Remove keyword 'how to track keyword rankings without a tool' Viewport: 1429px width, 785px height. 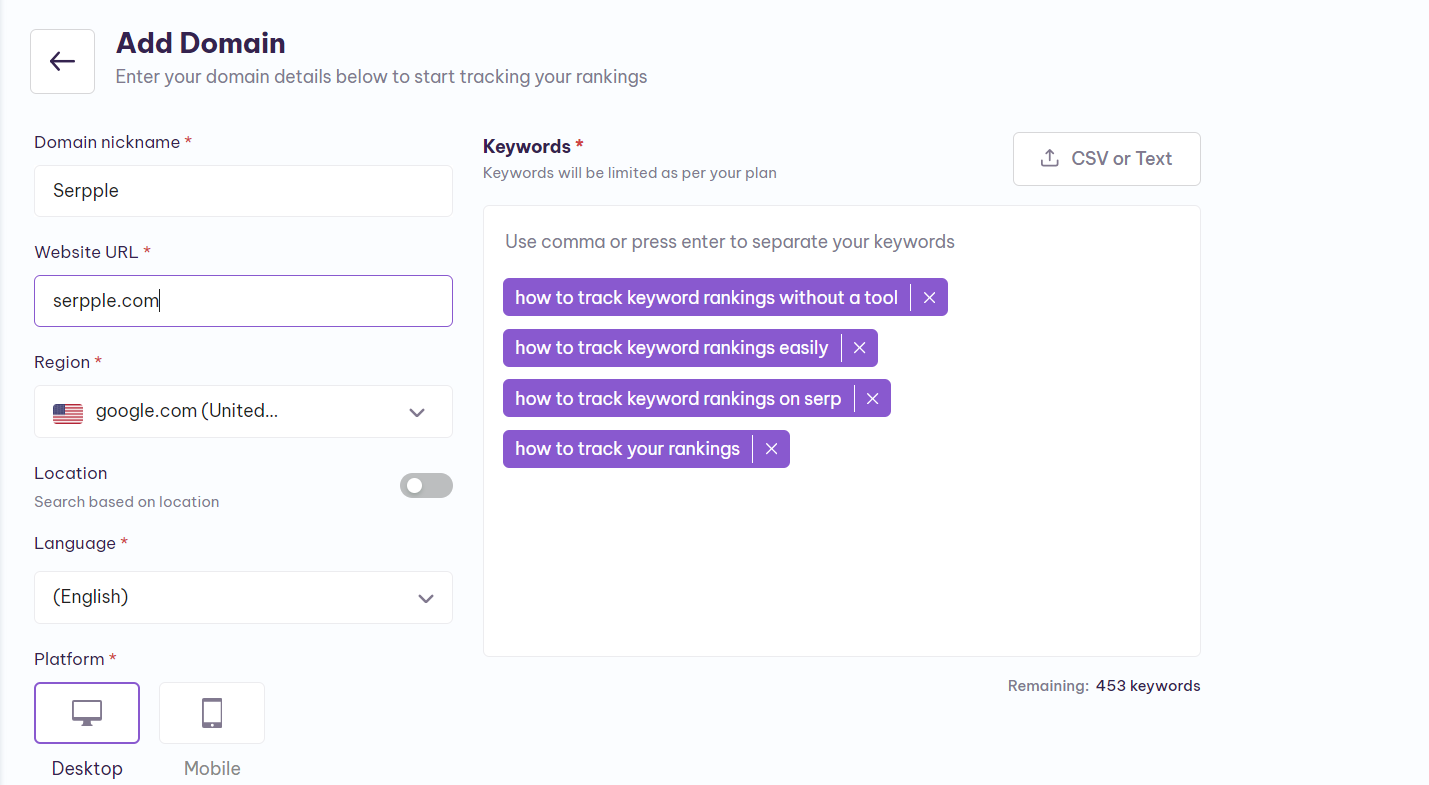click(x=929, y=298)
